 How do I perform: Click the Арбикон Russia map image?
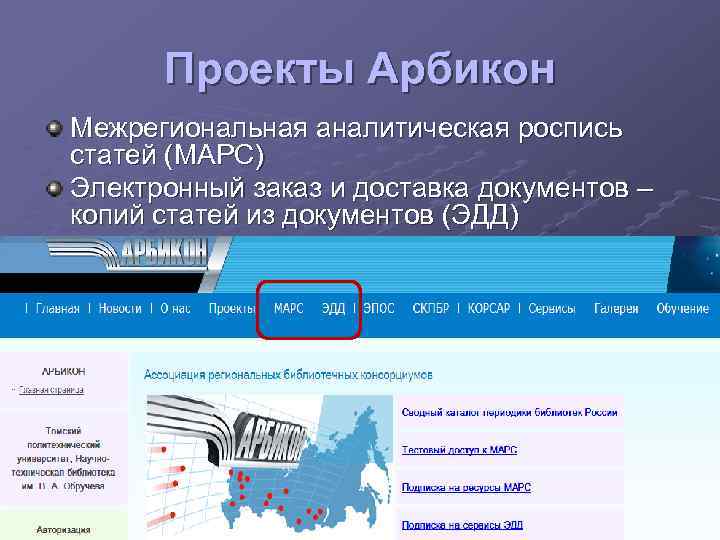(270, 466)
